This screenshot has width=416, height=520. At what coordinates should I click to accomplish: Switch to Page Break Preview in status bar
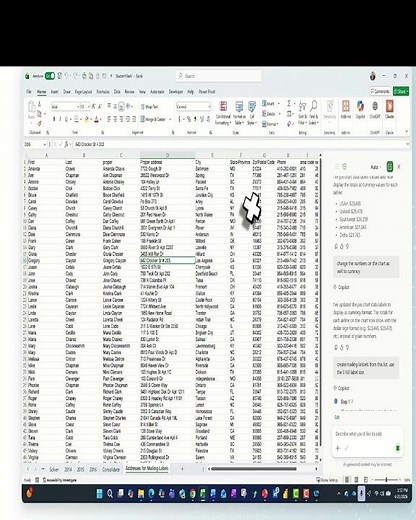pos(365,480)
